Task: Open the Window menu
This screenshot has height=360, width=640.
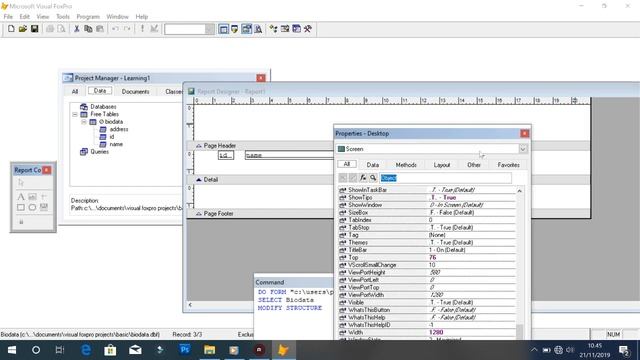Action: pos(118,17)
